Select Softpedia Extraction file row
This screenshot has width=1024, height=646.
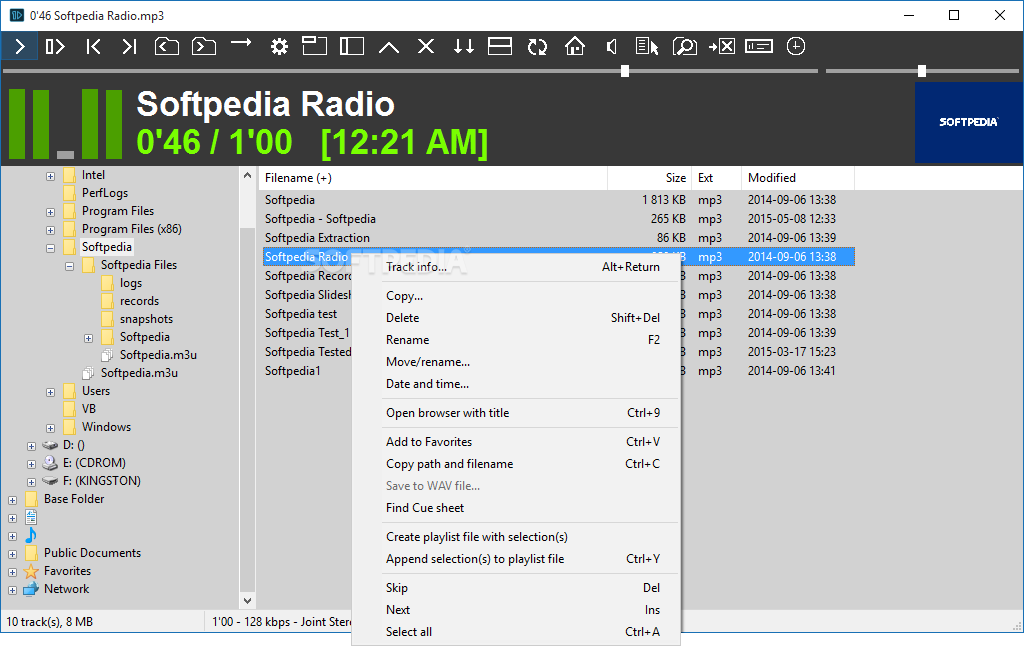click(x=558, y=238)
